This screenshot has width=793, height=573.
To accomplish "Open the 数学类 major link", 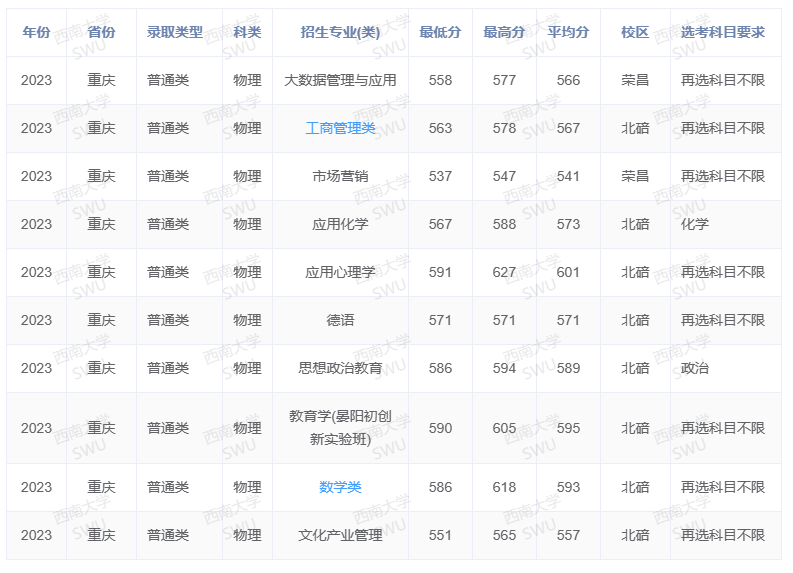I will [340, 487].
